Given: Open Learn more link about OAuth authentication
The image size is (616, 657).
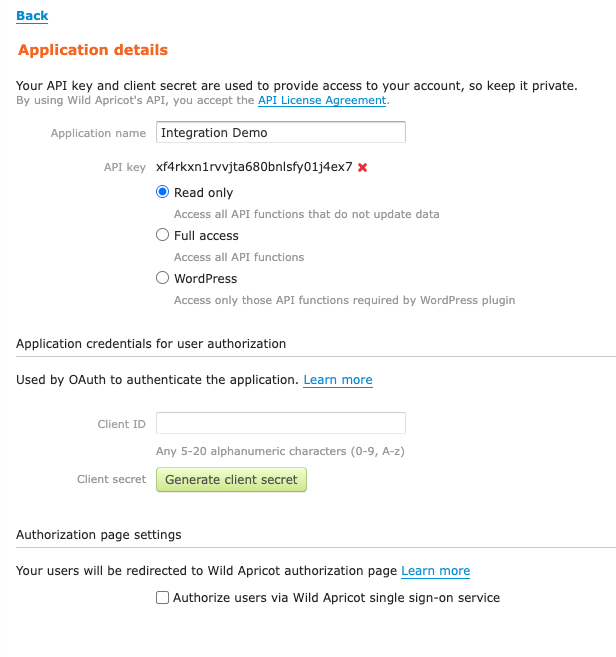Looking at the screenshot, I should coord(338,380).
